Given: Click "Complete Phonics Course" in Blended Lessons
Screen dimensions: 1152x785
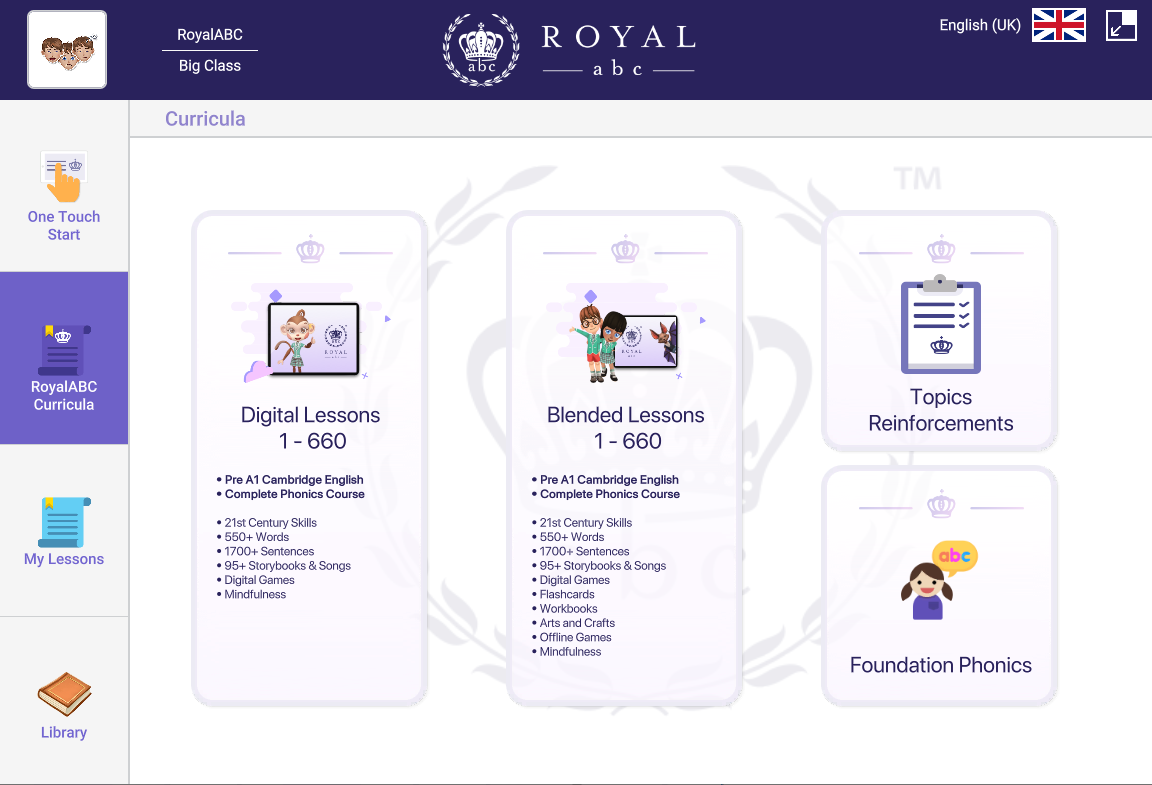Looking at the screenshot, I should [x=610, y=494].
